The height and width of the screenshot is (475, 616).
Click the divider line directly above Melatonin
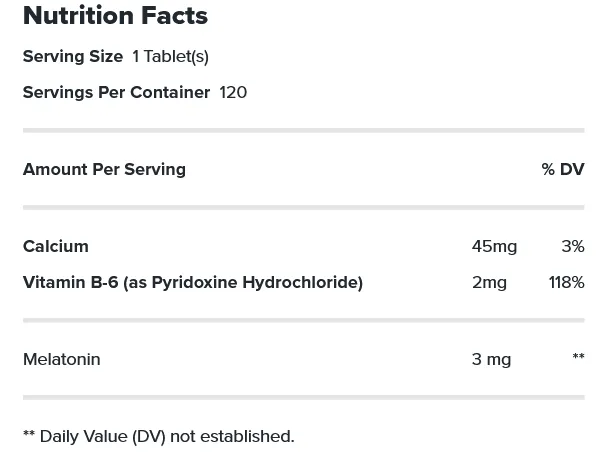pos(303,321)
